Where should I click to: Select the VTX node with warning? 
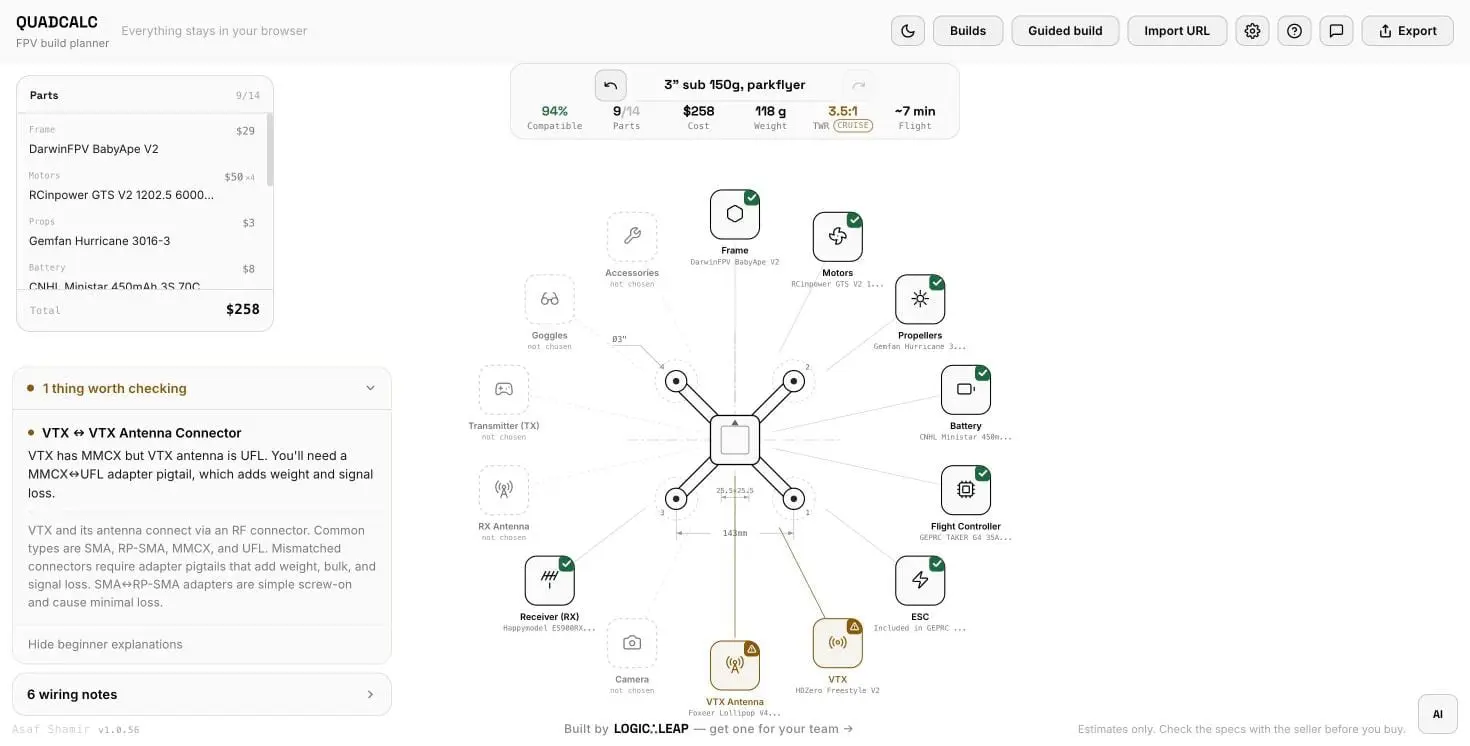click(x=838, y=643)
